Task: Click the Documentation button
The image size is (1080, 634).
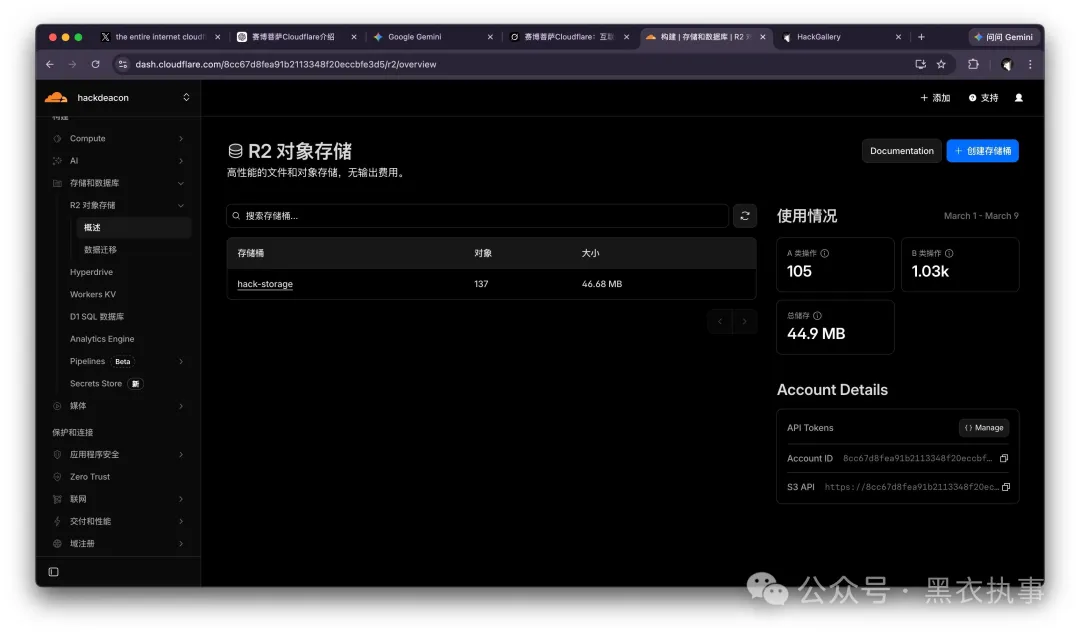Action: (902, 151)
